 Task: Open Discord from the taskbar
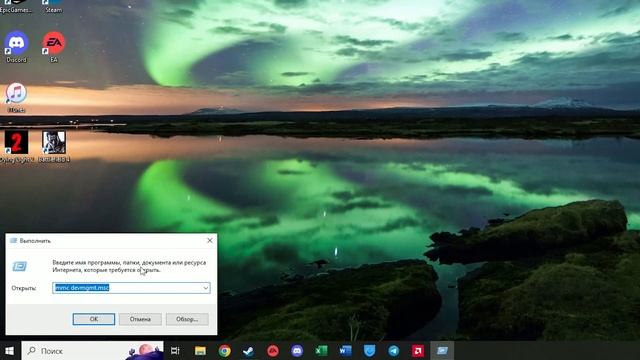pos(297,351)
